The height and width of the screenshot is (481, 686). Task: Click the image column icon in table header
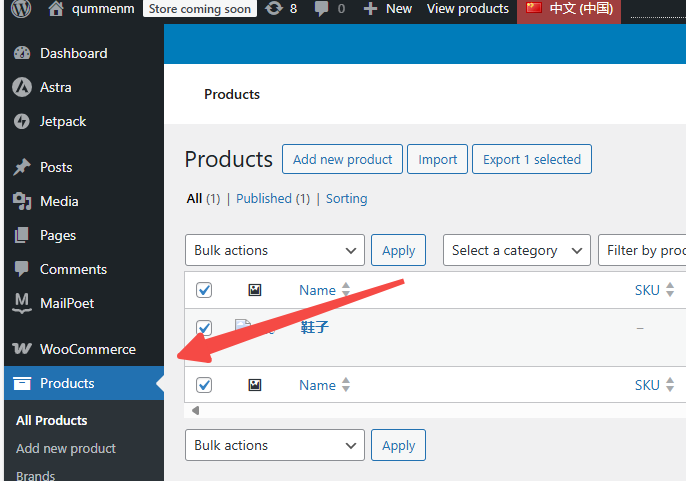255,290
